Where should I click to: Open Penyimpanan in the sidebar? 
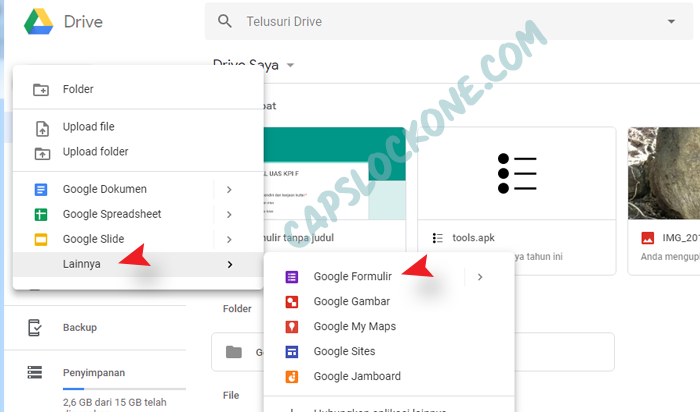coord(94,373)
